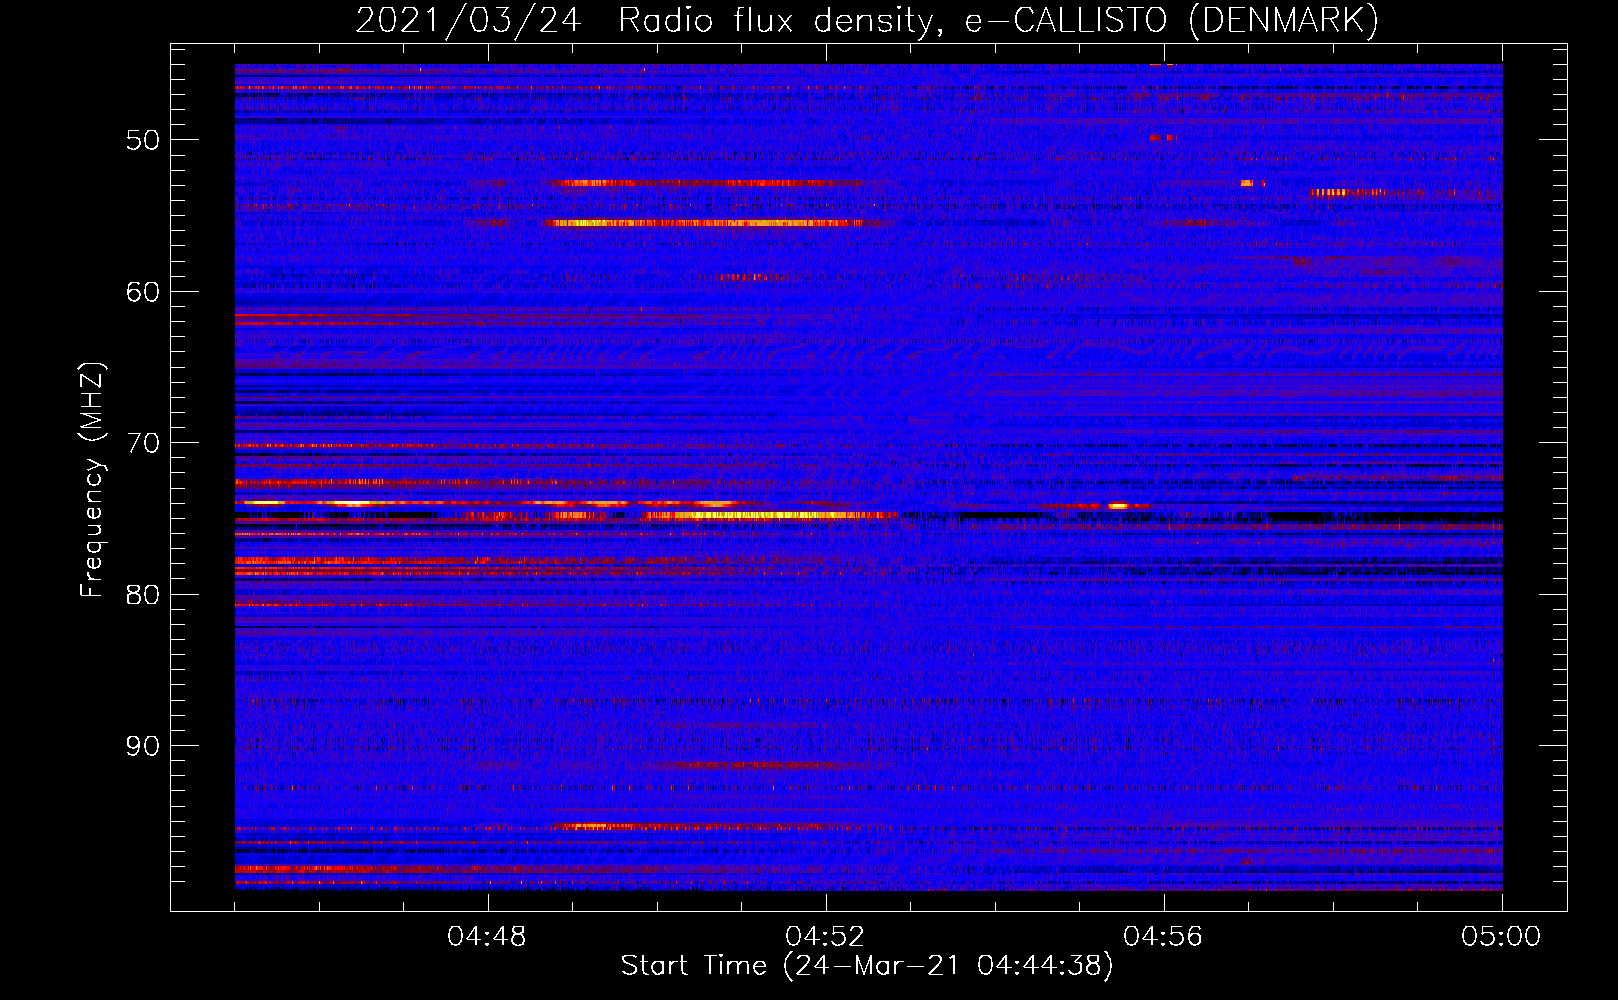
Task: Click the red emission streak near 91 MHz
Action: point(770,765)
